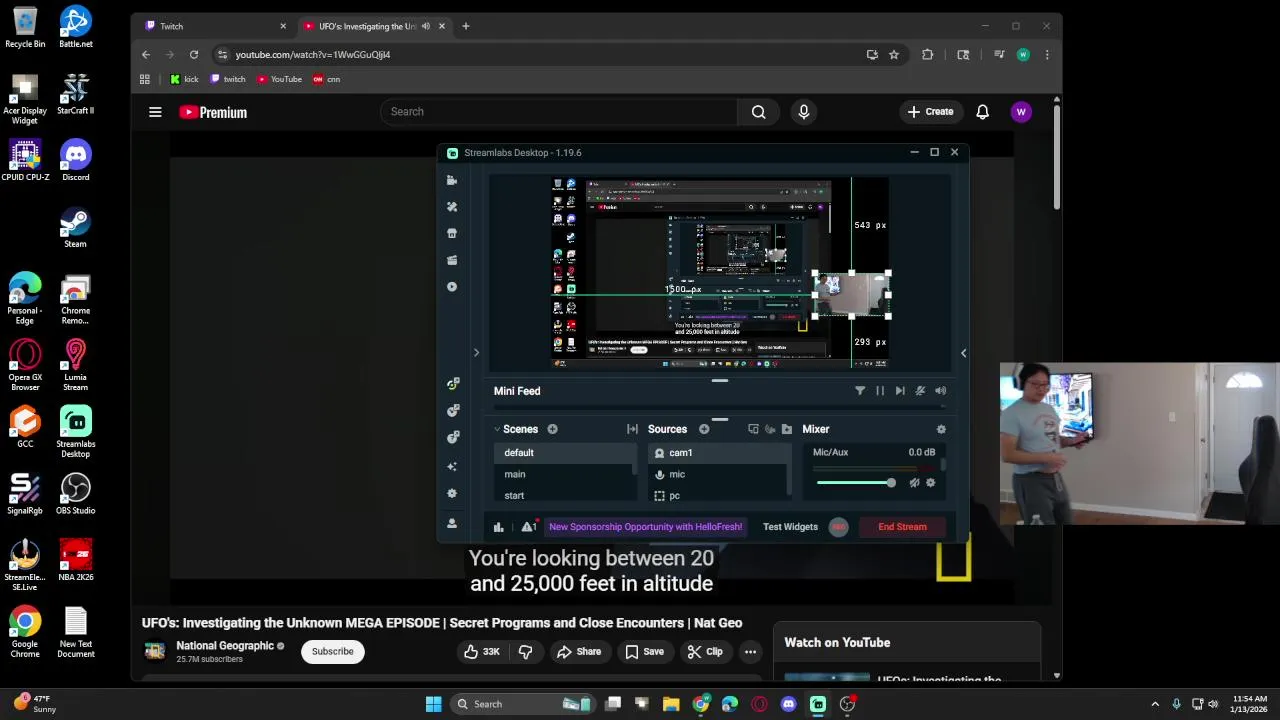The width and height of the screenshot is (1280, 720).
Task: Toggle Mini Feed alert volume speaker
Action: coord(940,391)
